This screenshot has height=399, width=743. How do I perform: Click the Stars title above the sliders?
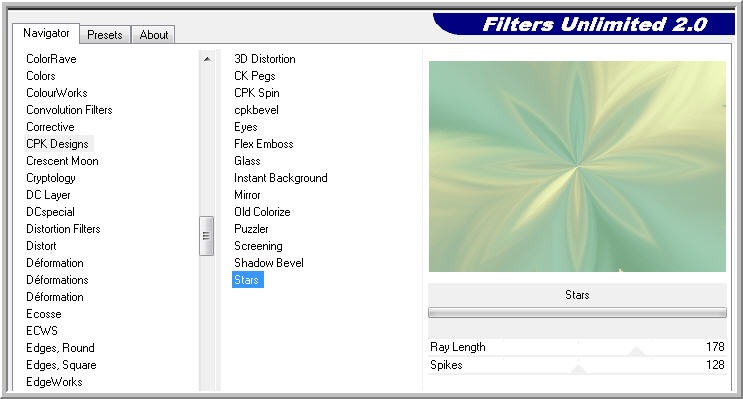(577, 295)
